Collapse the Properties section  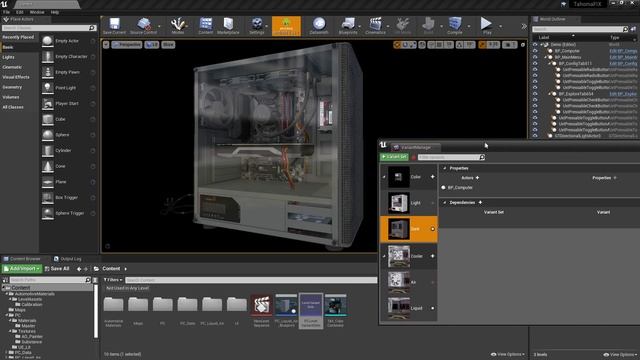pos(445,168)
